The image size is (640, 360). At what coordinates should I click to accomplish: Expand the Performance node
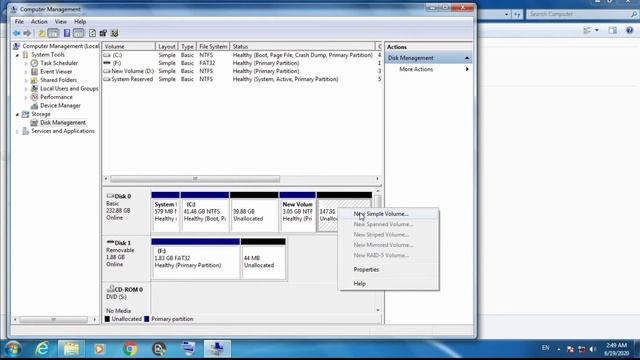pyautogui.click(x=26, y=97)
